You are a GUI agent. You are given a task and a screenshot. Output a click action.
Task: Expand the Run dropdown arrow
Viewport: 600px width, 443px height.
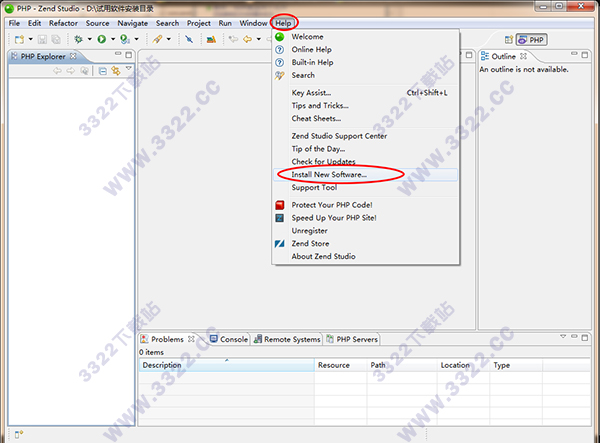point(113,39)
